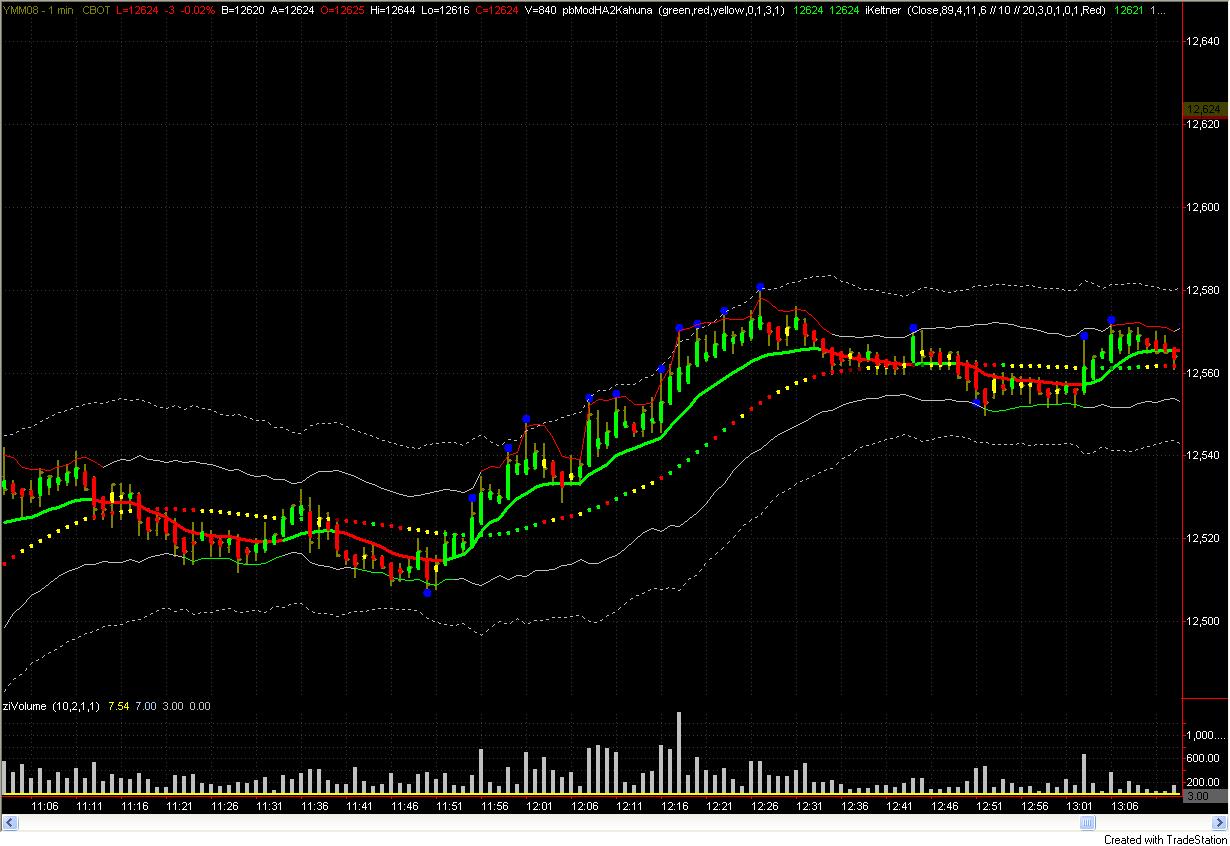The image size is (1230, 846).
Task: Click the blue dot at the 11:48 swing low
Action: point(428,593)
